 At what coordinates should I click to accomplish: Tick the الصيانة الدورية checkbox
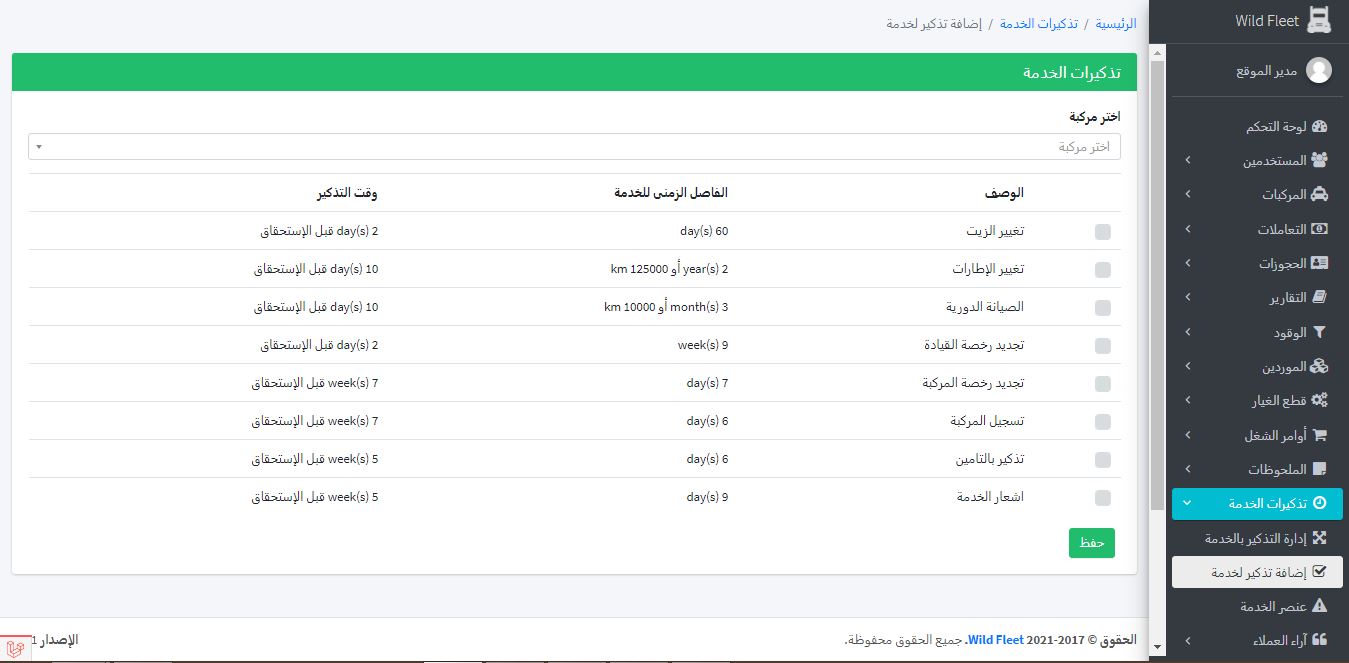pos(1103,308)
